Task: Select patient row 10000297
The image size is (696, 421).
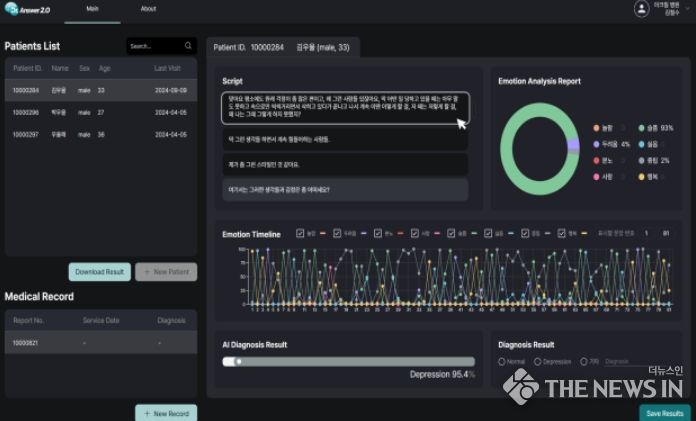Action: click(101, 135)
